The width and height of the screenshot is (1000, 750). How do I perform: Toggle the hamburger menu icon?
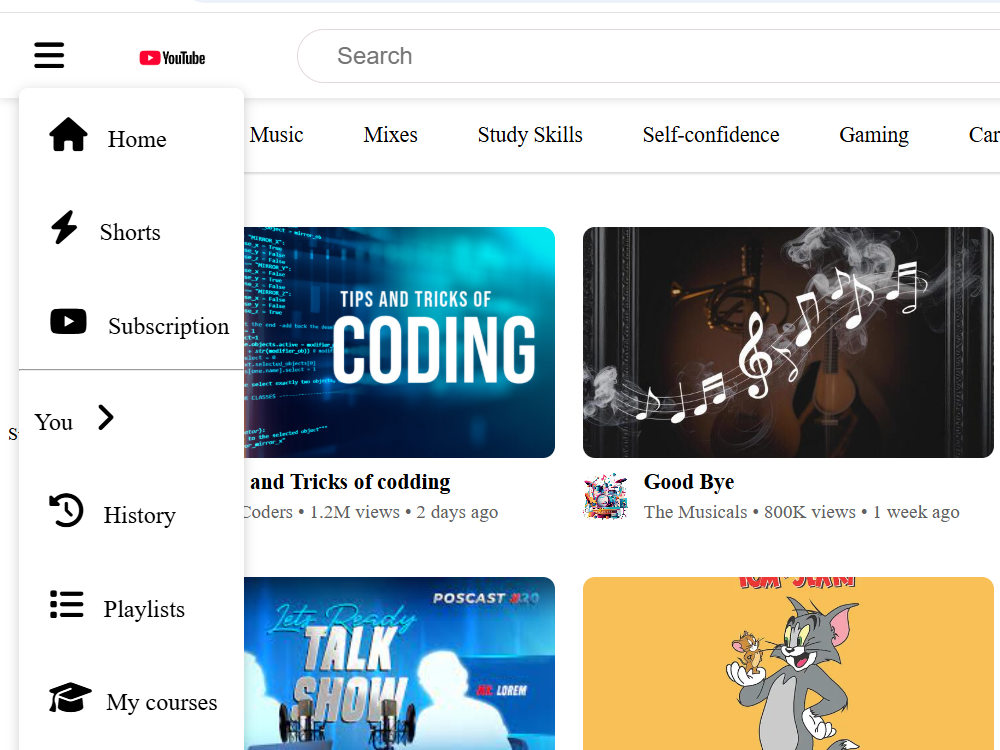49,55
